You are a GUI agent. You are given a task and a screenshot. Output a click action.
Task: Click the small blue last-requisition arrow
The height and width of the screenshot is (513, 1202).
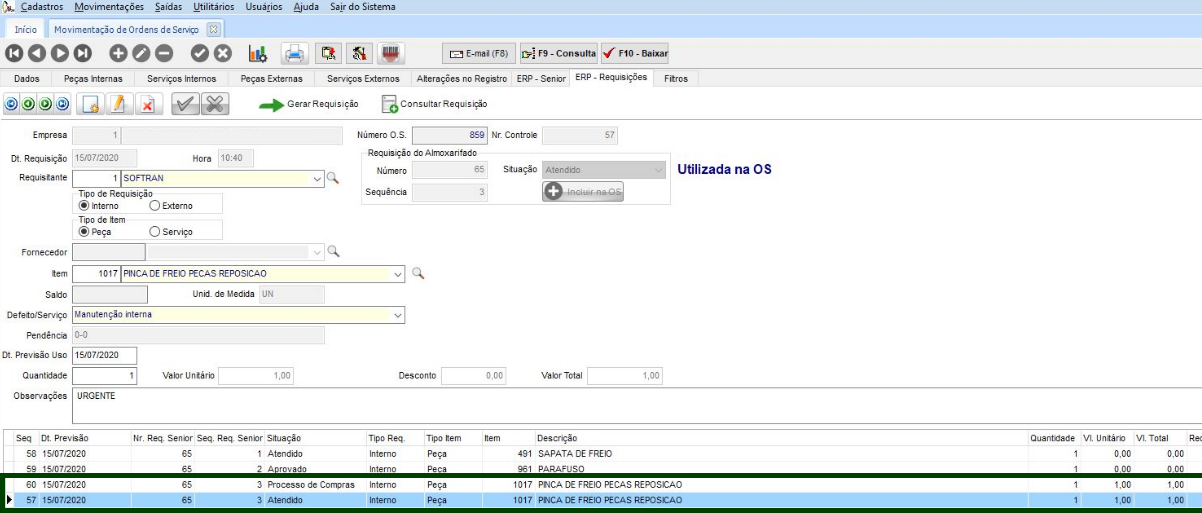(x=62, y=103)
